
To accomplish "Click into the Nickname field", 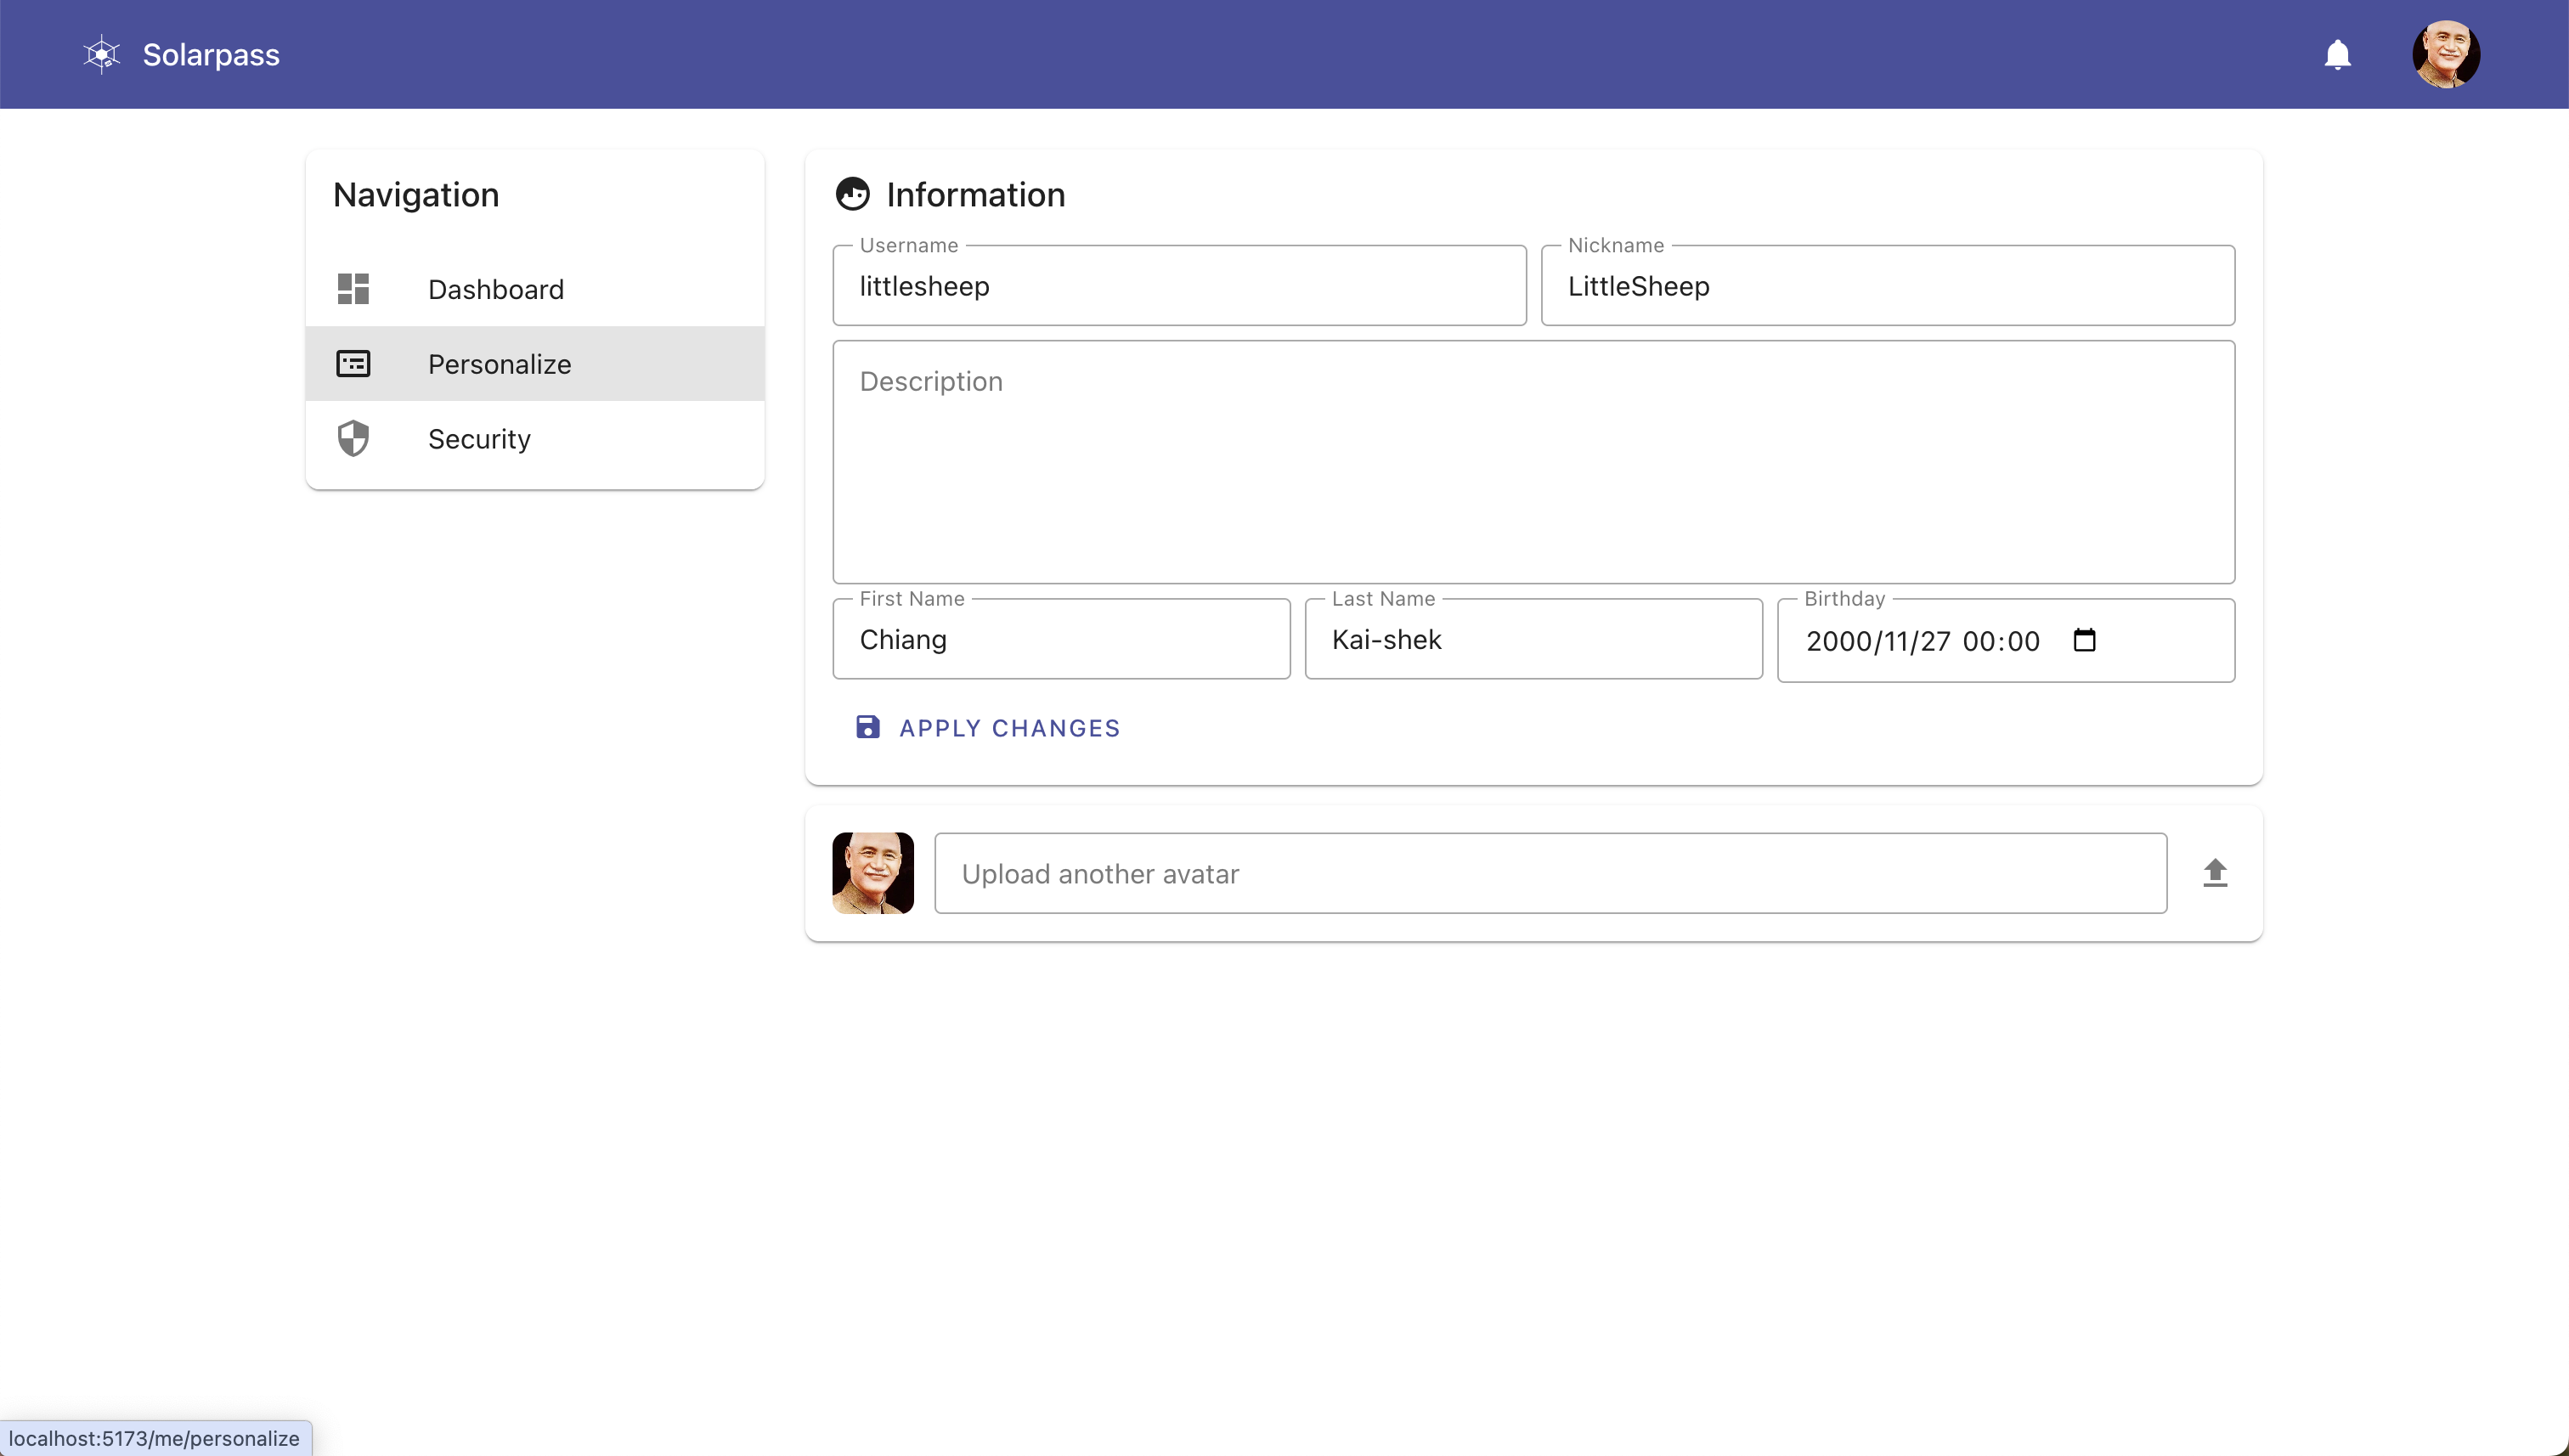I will pyautogui.click(x=1886, y=286).
